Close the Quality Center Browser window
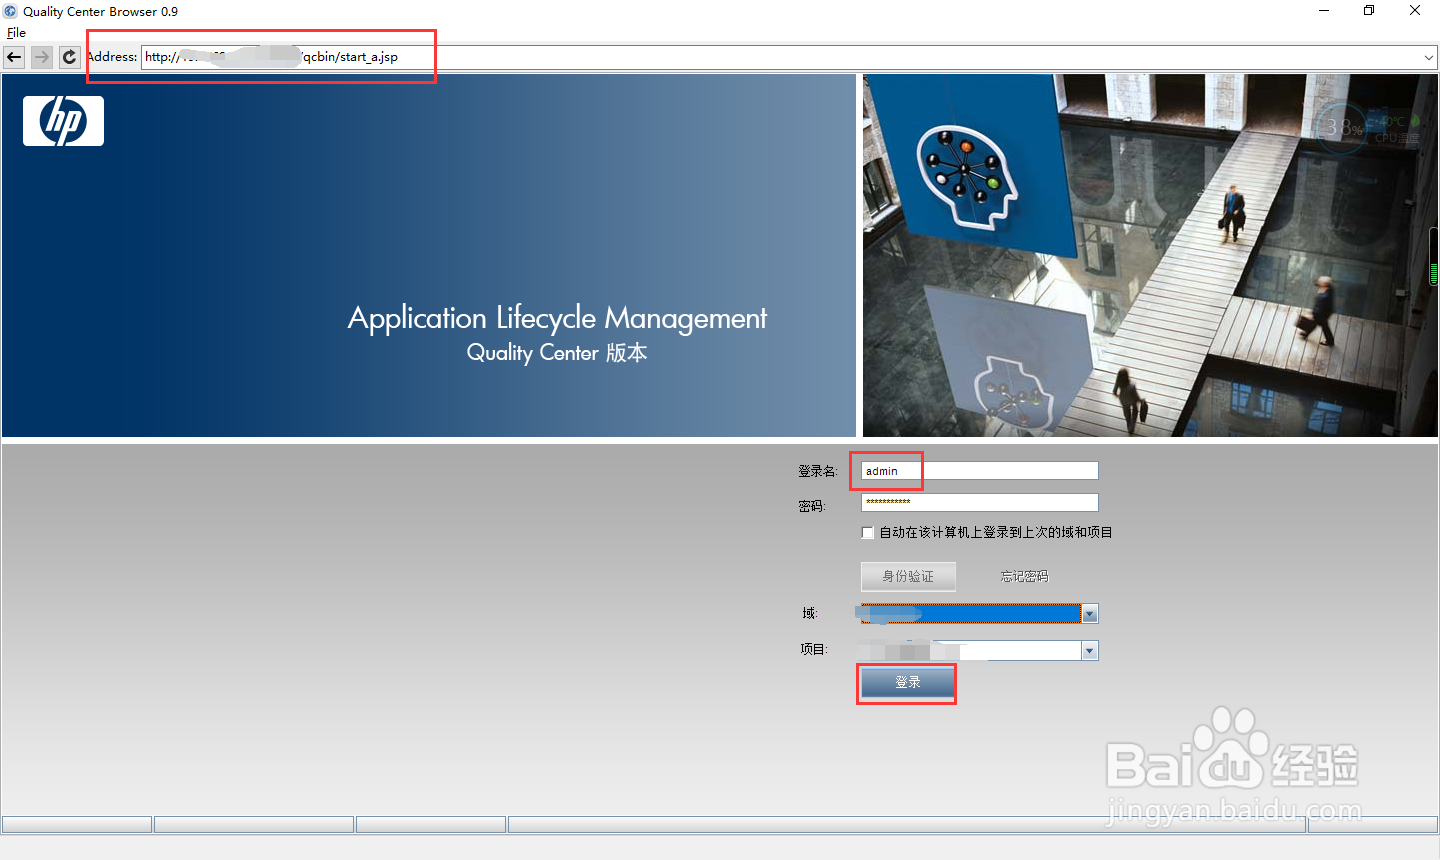This screenshot has width=1440, height=860. (x=1415, y=11)
